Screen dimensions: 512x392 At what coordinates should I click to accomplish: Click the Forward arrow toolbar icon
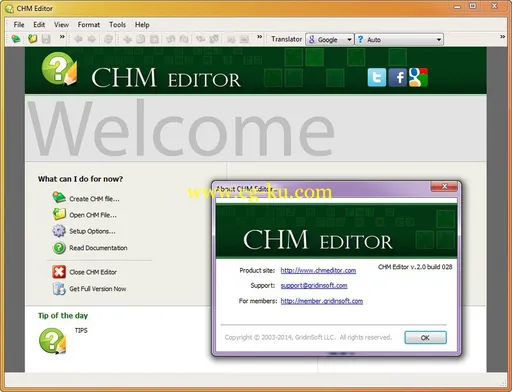tap(92, 39)
